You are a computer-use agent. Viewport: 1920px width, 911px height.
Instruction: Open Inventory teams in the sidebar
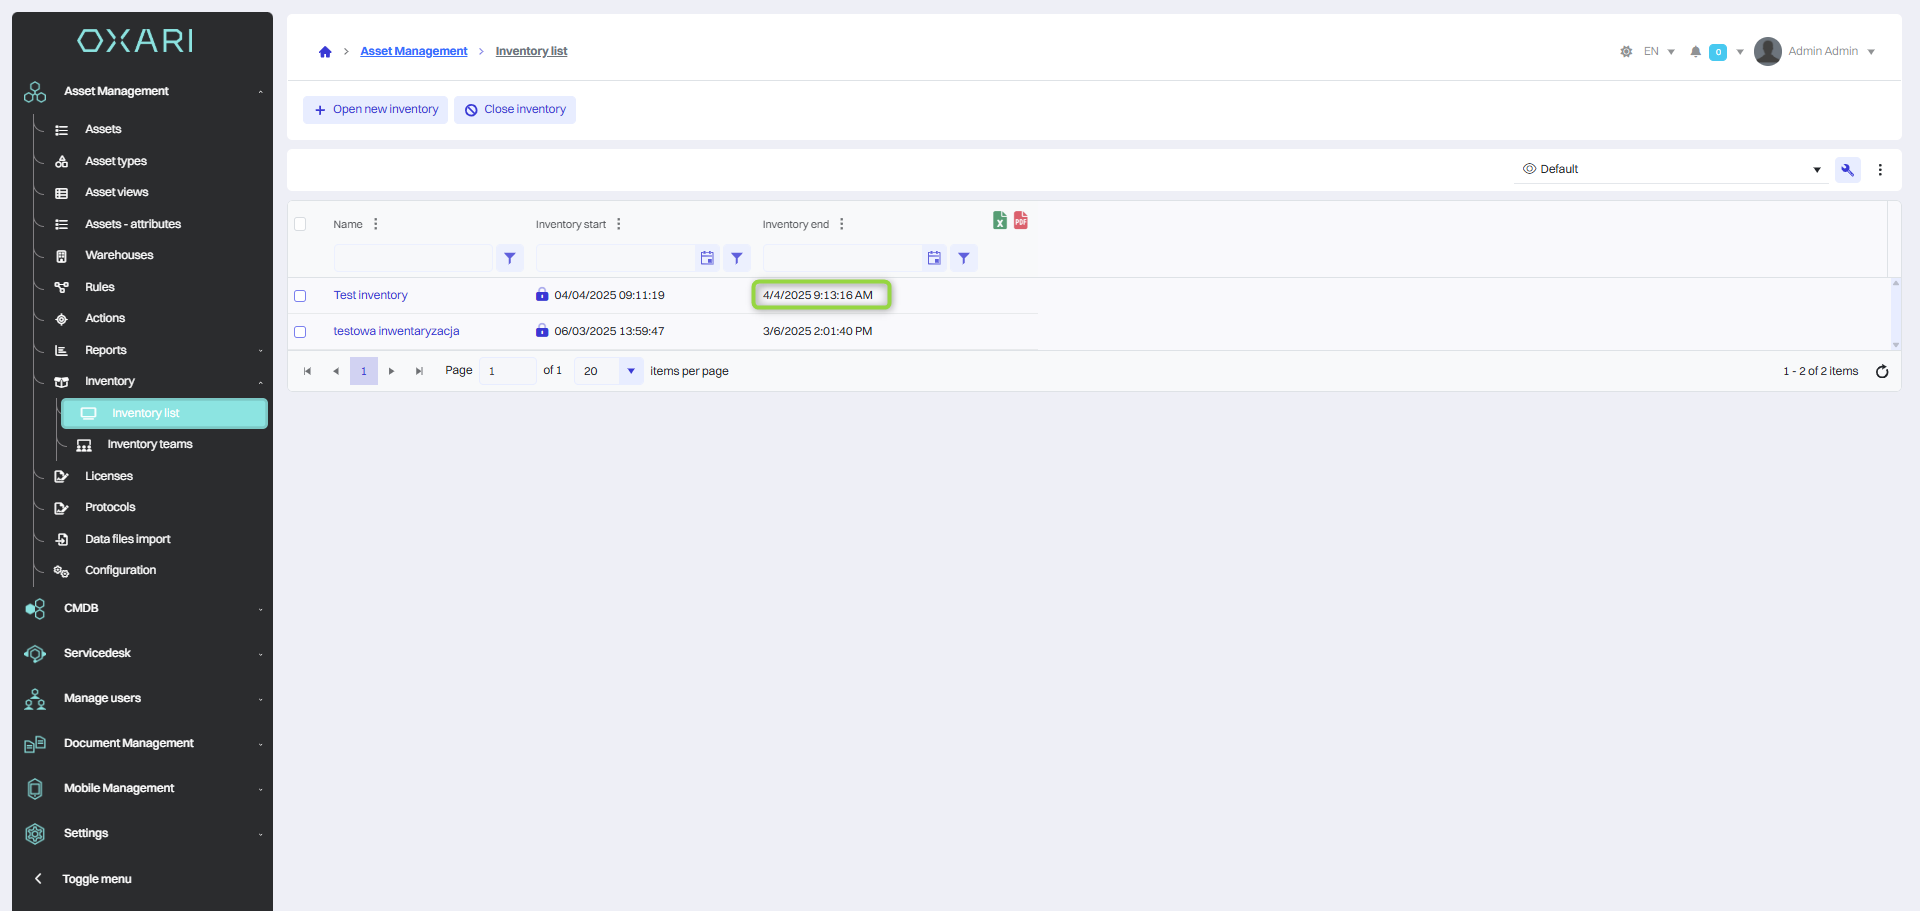[149, 445]
